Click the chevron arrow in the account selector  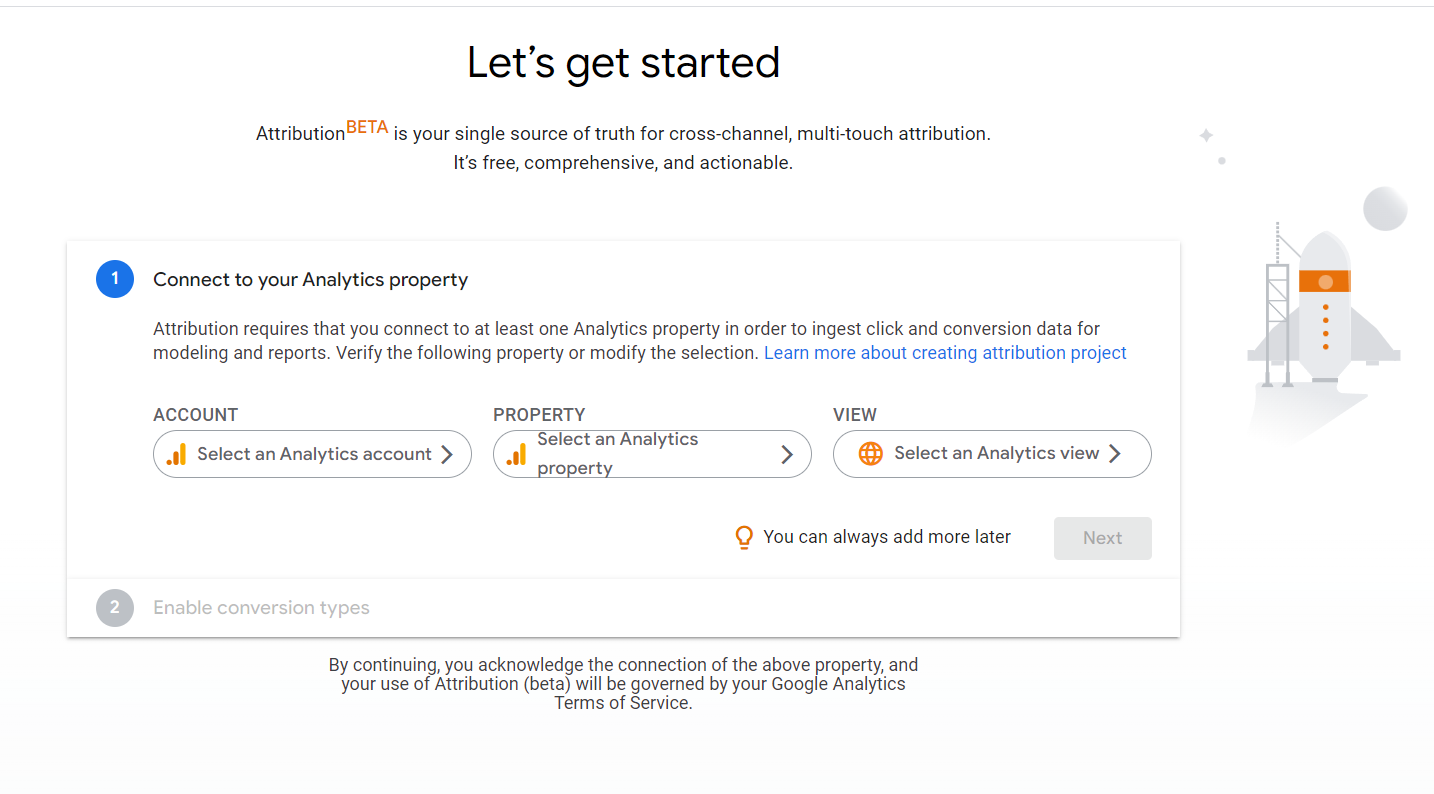click(447, 454)
